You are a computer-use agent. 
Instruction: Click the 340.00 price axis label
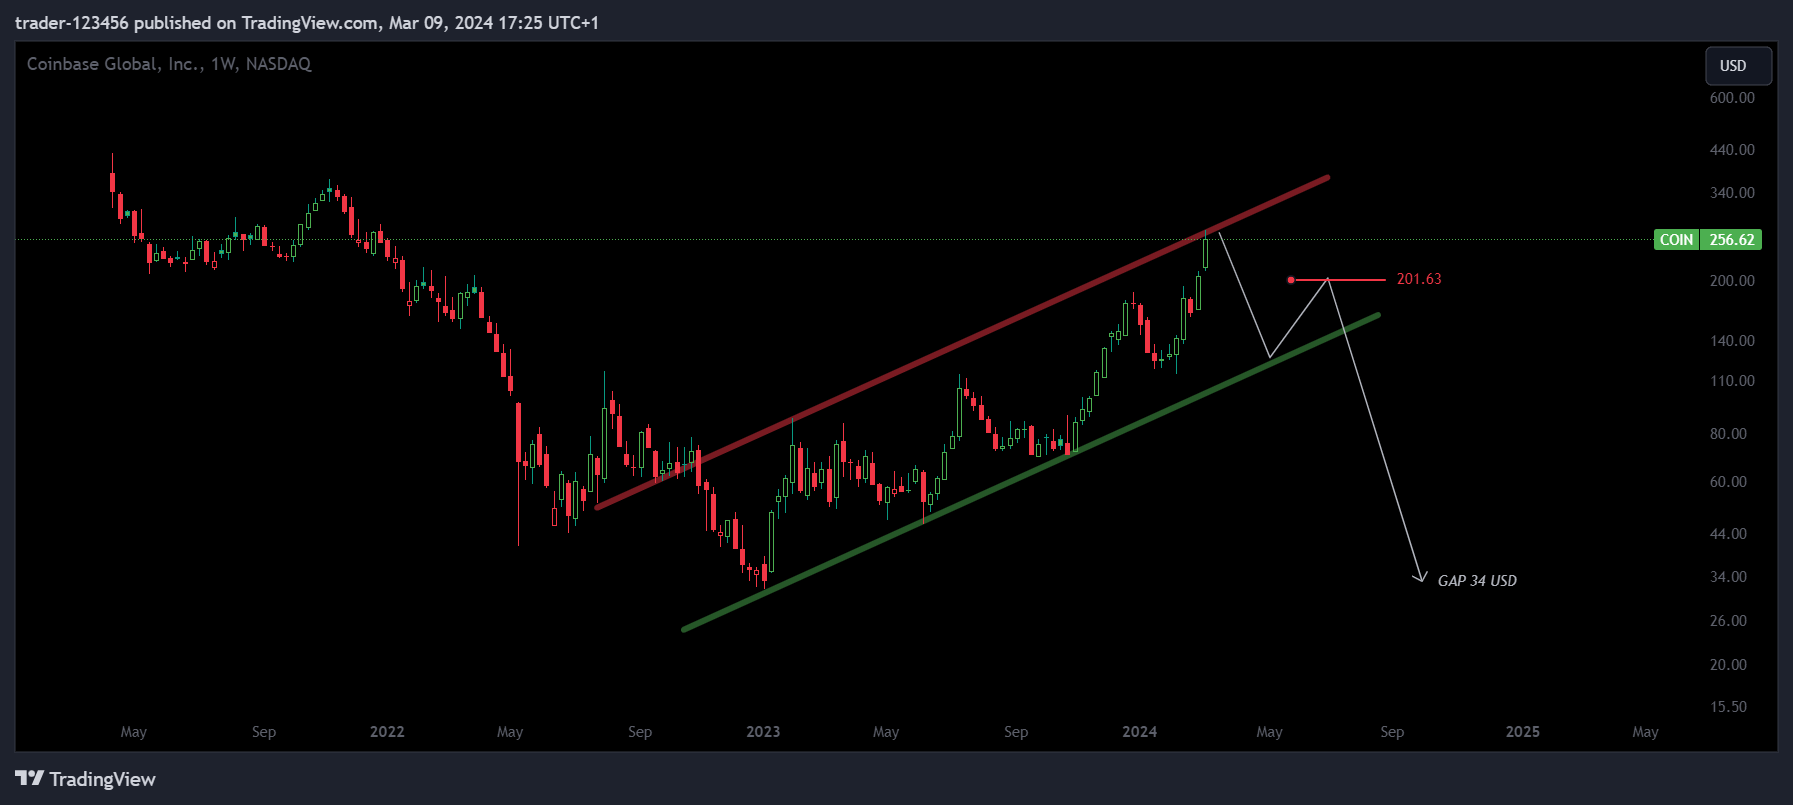coord(1732,193)
